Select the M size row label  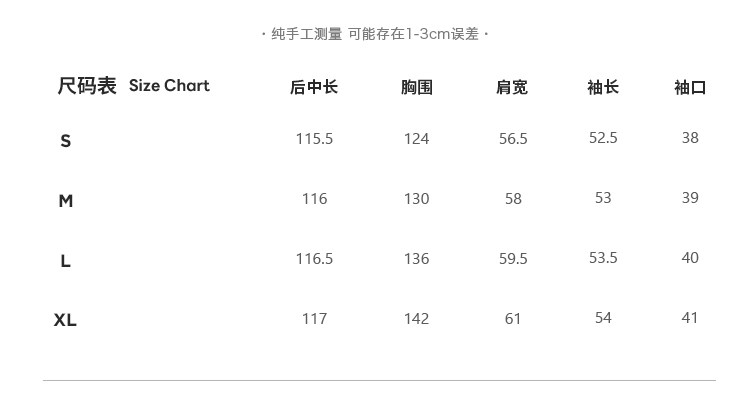click(x=66, y=201)
